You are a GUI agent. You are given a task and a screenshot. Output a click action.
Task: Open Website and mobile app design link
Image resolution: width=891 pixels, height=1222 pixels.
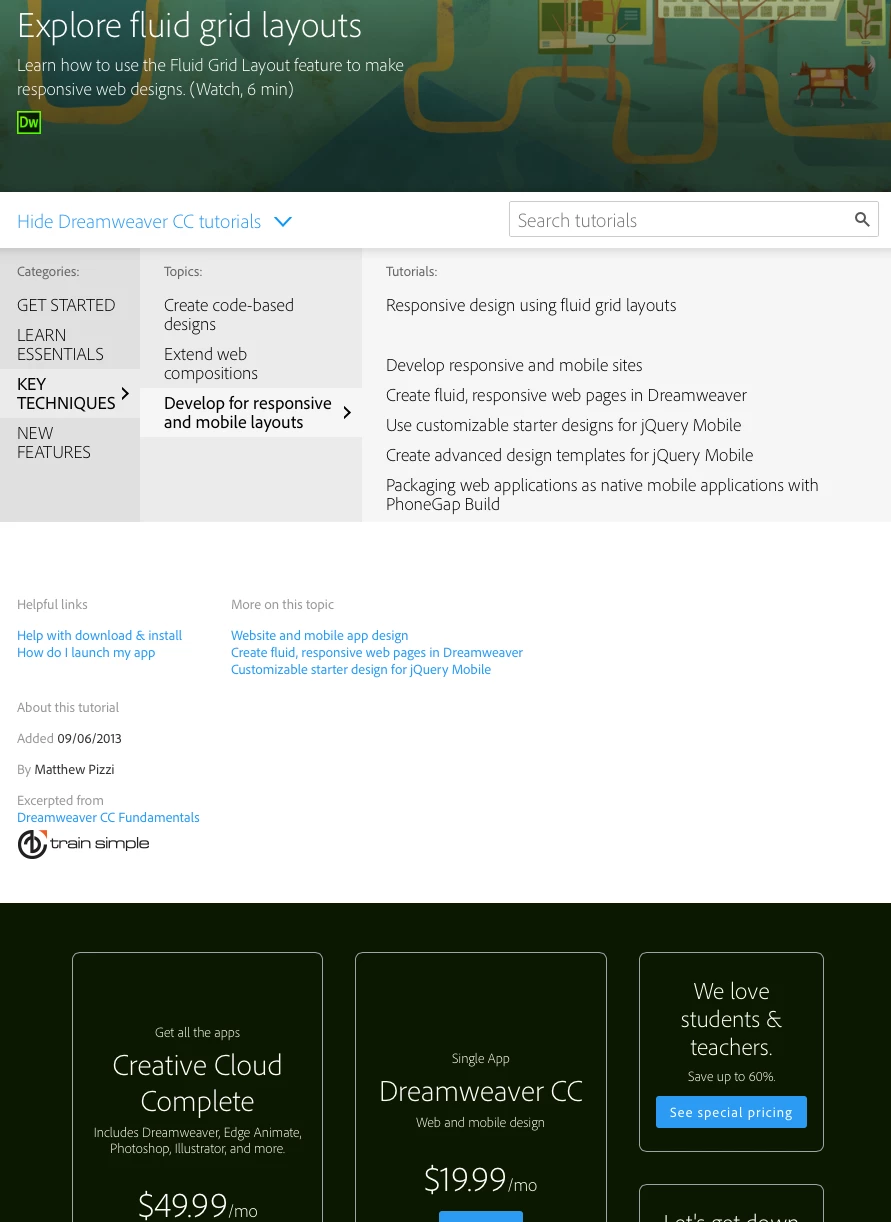click(319, 635)
